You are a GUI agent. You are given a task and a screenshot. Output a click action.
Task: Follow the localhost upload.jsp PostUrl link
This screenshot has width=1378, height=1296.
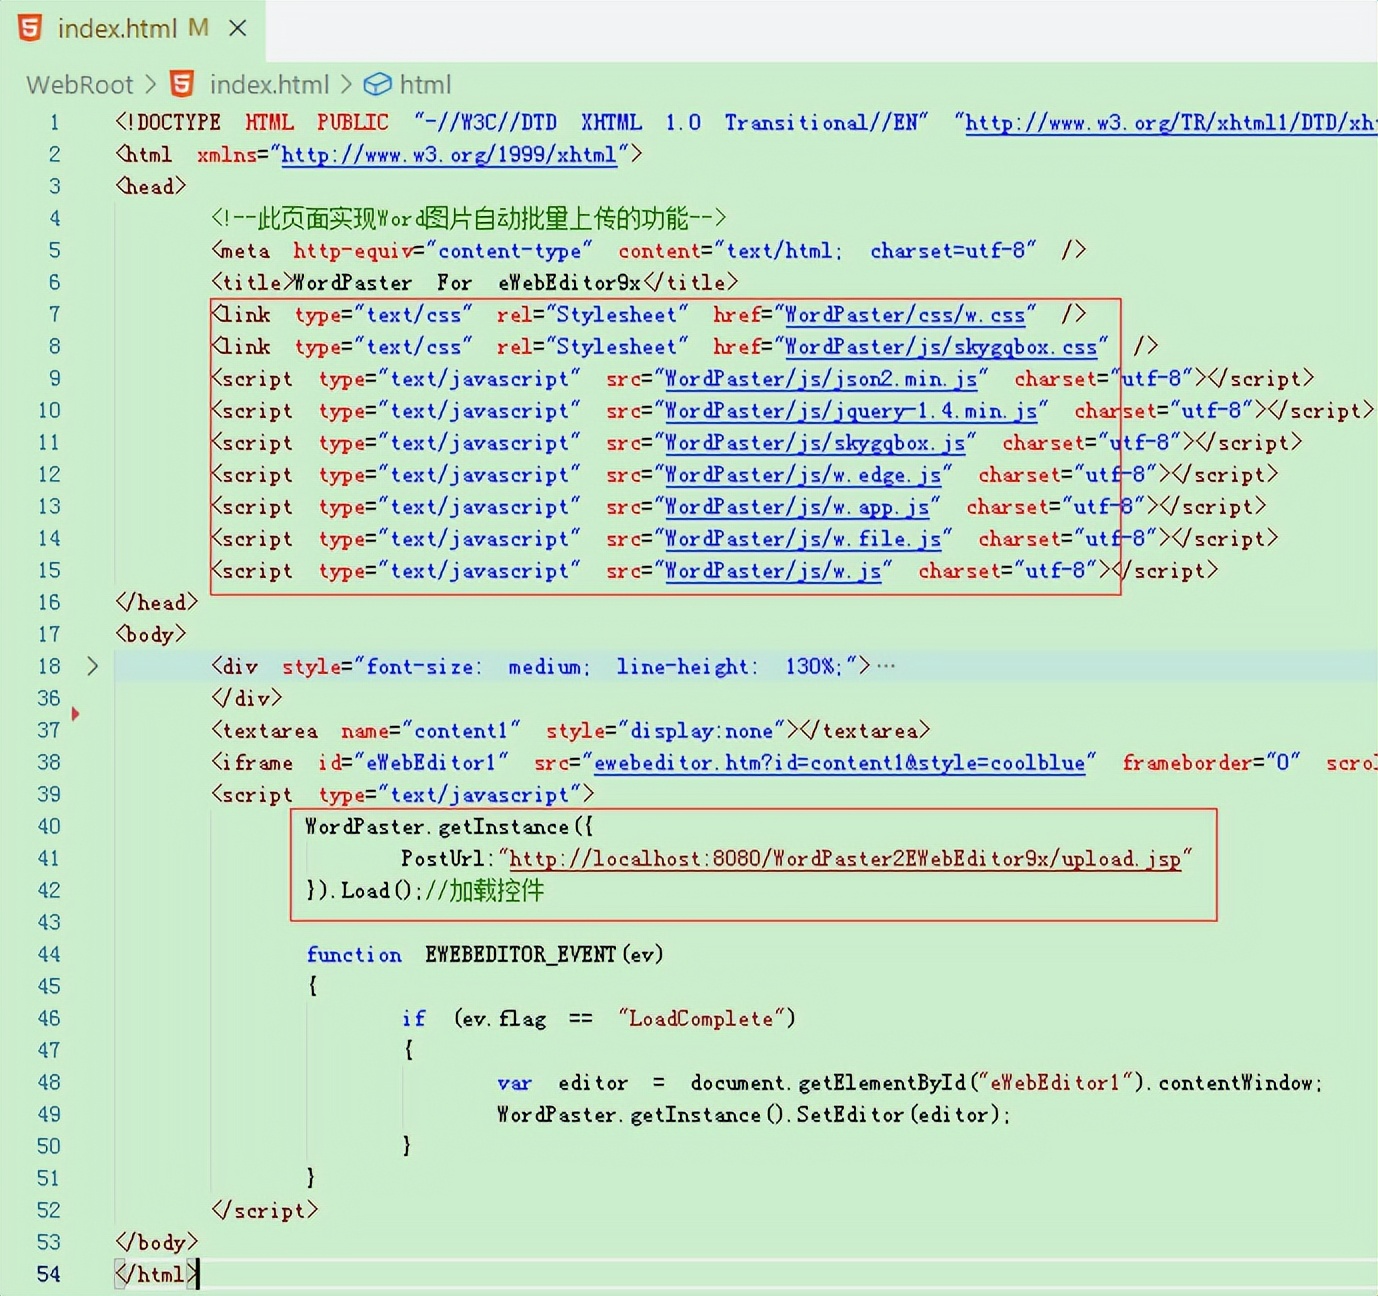click(845, 859)
